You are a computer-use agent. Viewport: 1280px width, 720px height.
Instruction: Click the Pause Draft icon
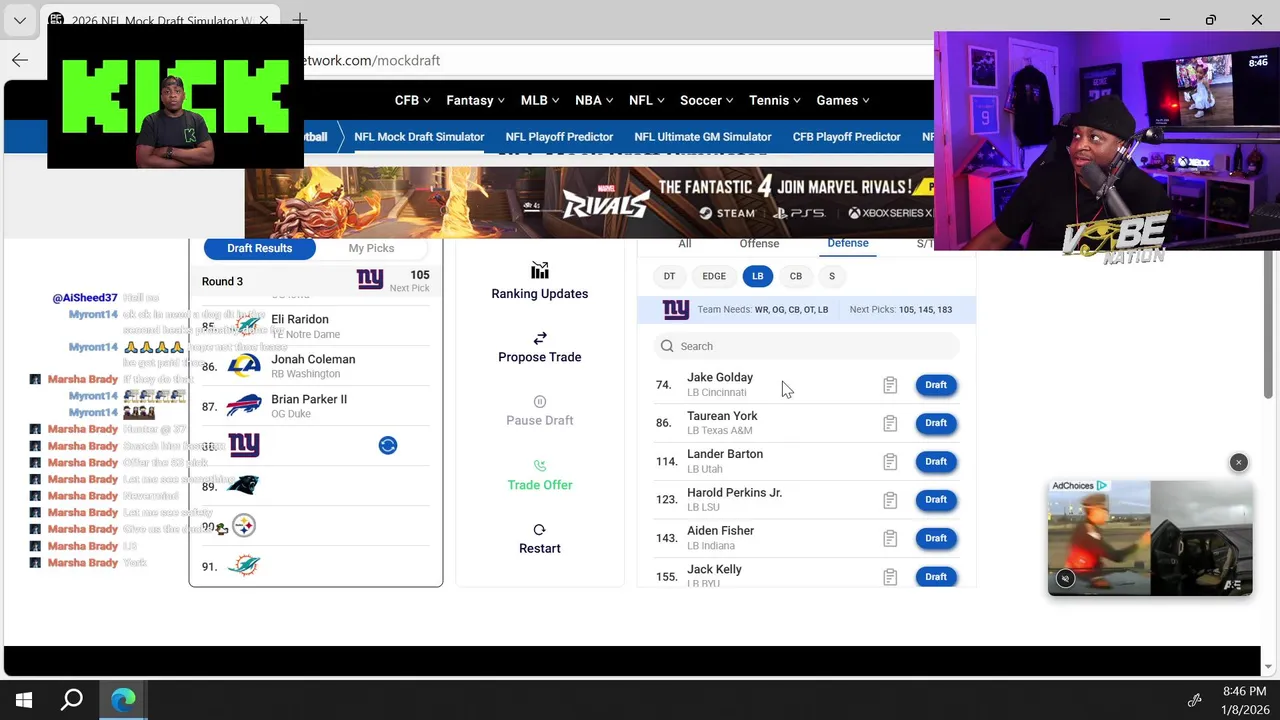point(540,401)
